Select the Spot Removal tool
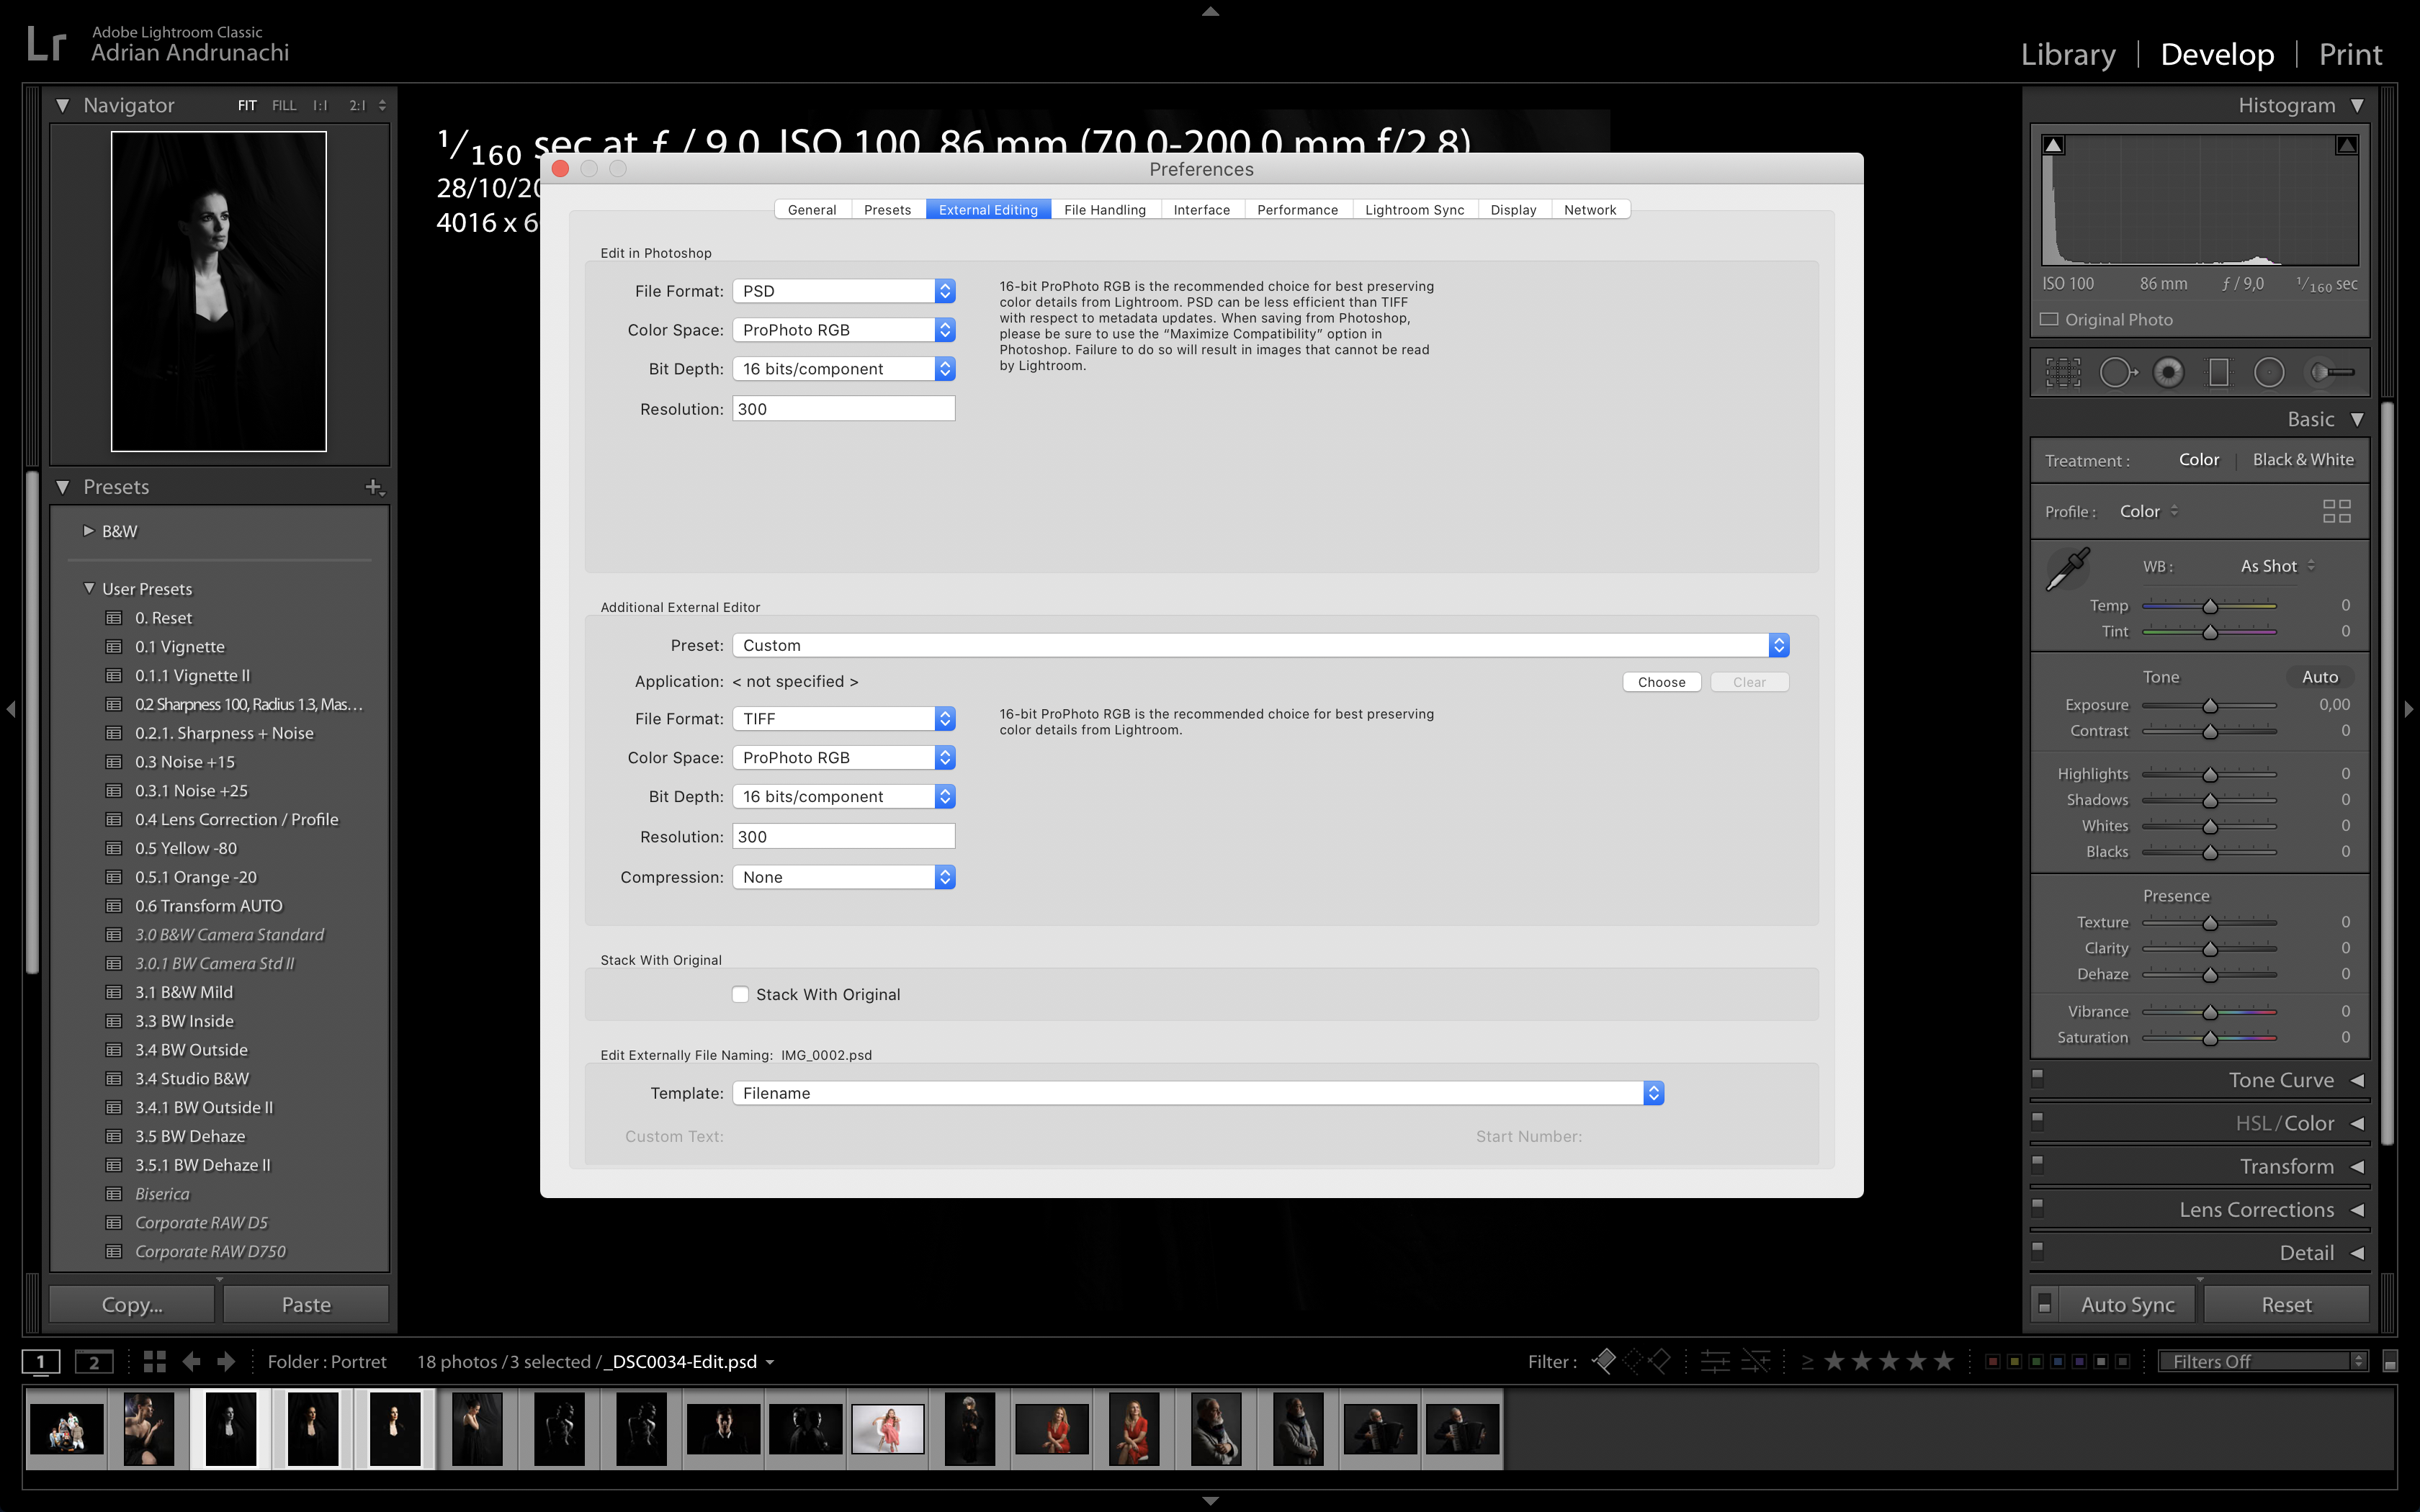Image resolution: width=2420 pixels, height=1512 pixels. tap(2116, 372)
